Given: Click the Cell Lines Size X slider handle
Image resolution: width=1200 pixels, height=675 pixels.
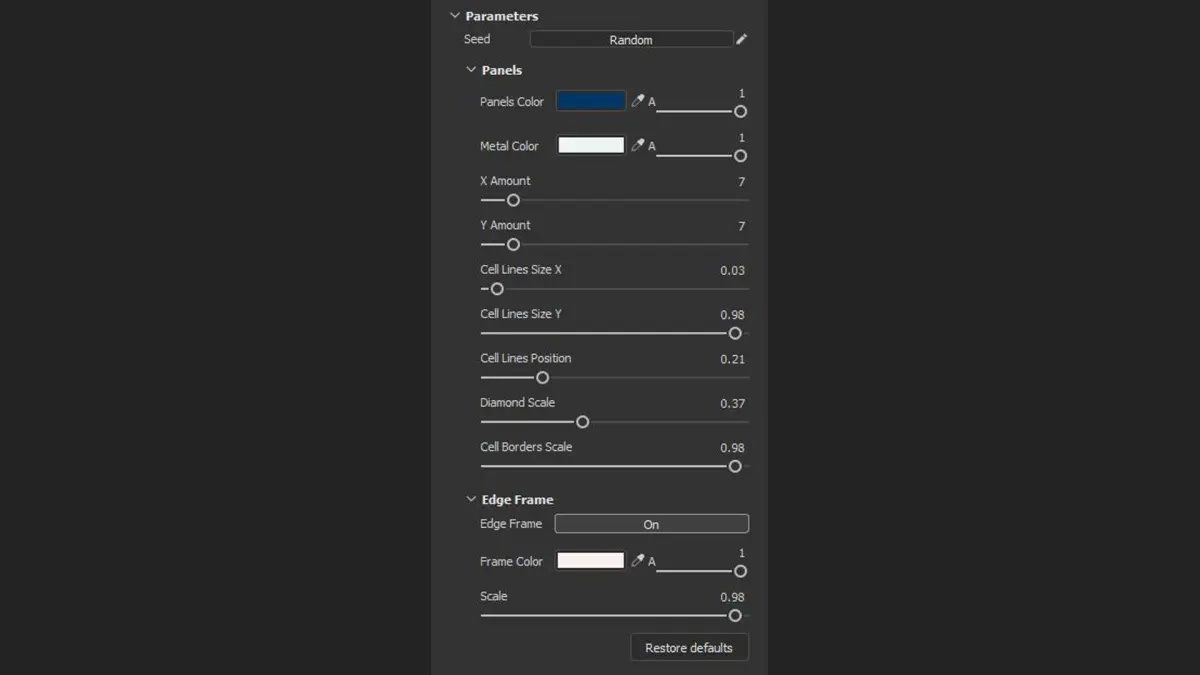Looking at the screenshot, I should [x=497, y=289].
